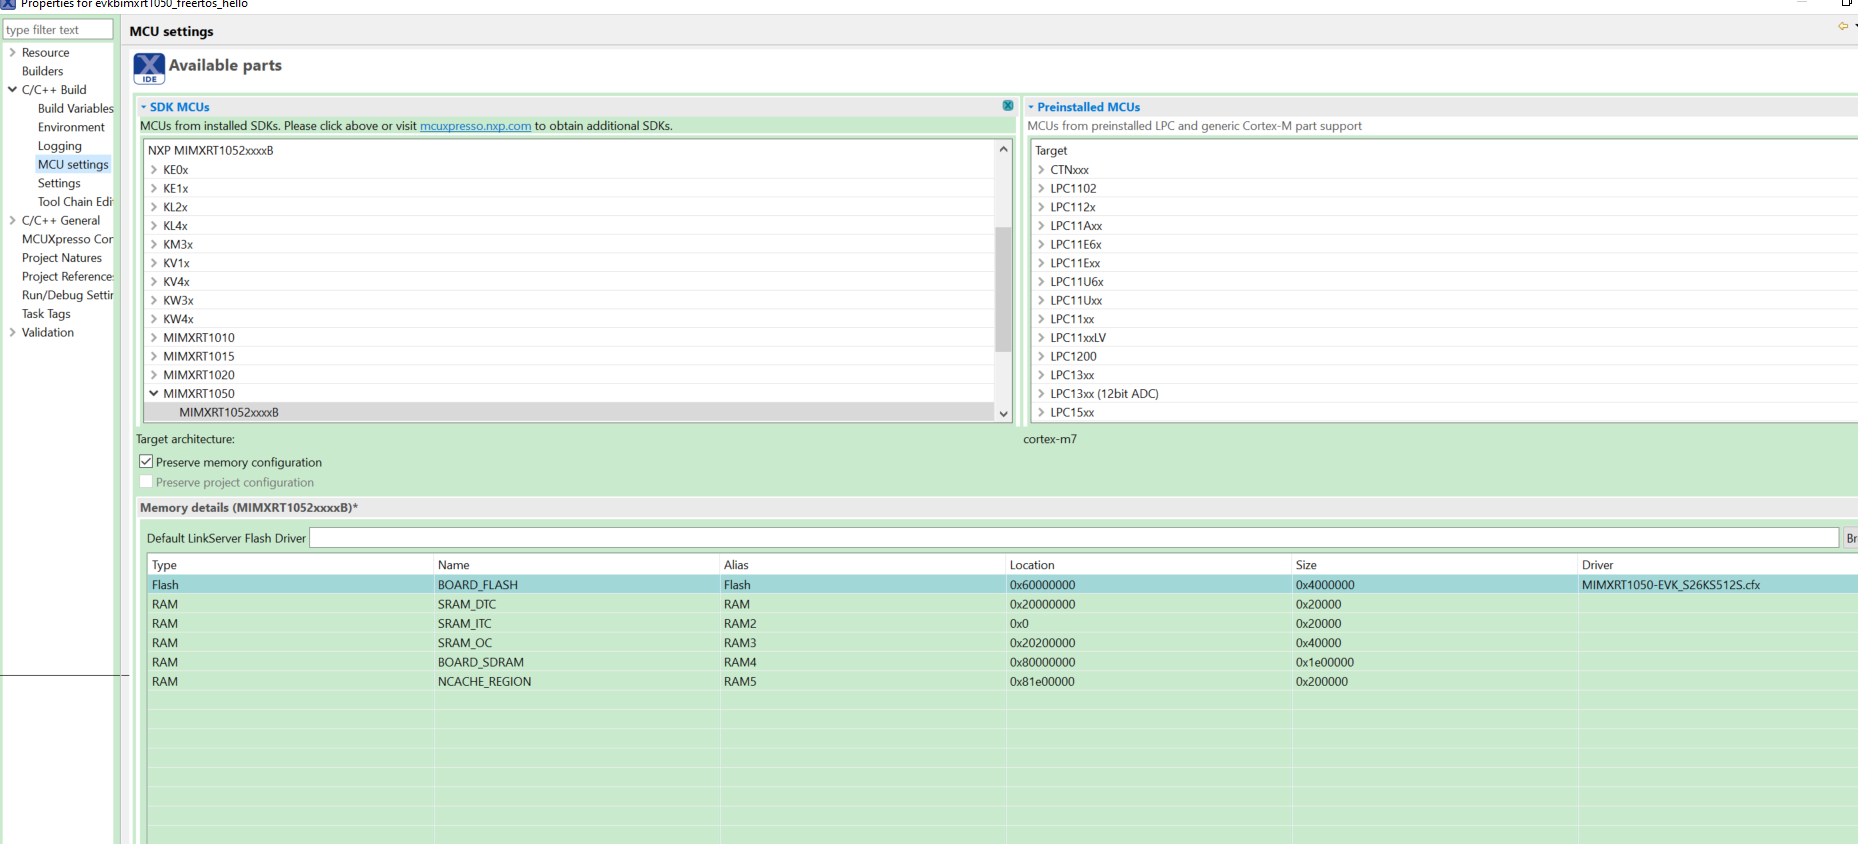Expand the CTNxxx target
This screenshot has width=1858, height=844.
tap(1041, 170)
